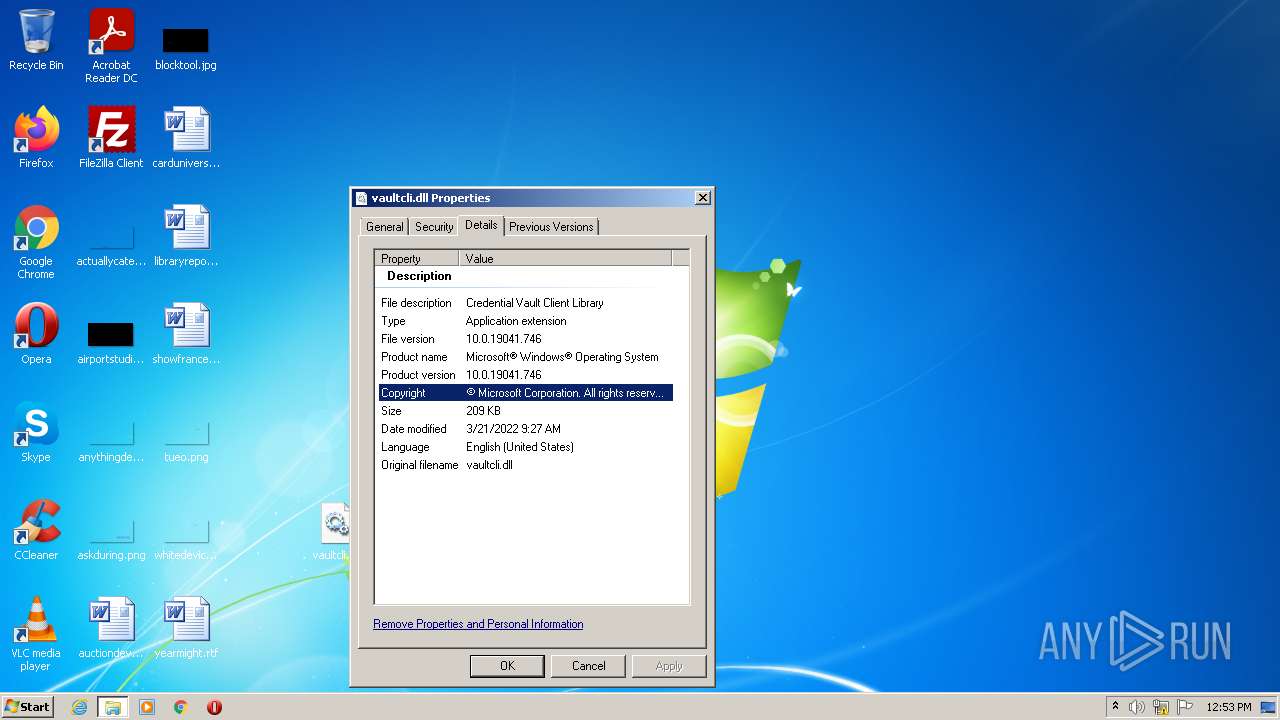Click the OK button

[x=507, y=666]
